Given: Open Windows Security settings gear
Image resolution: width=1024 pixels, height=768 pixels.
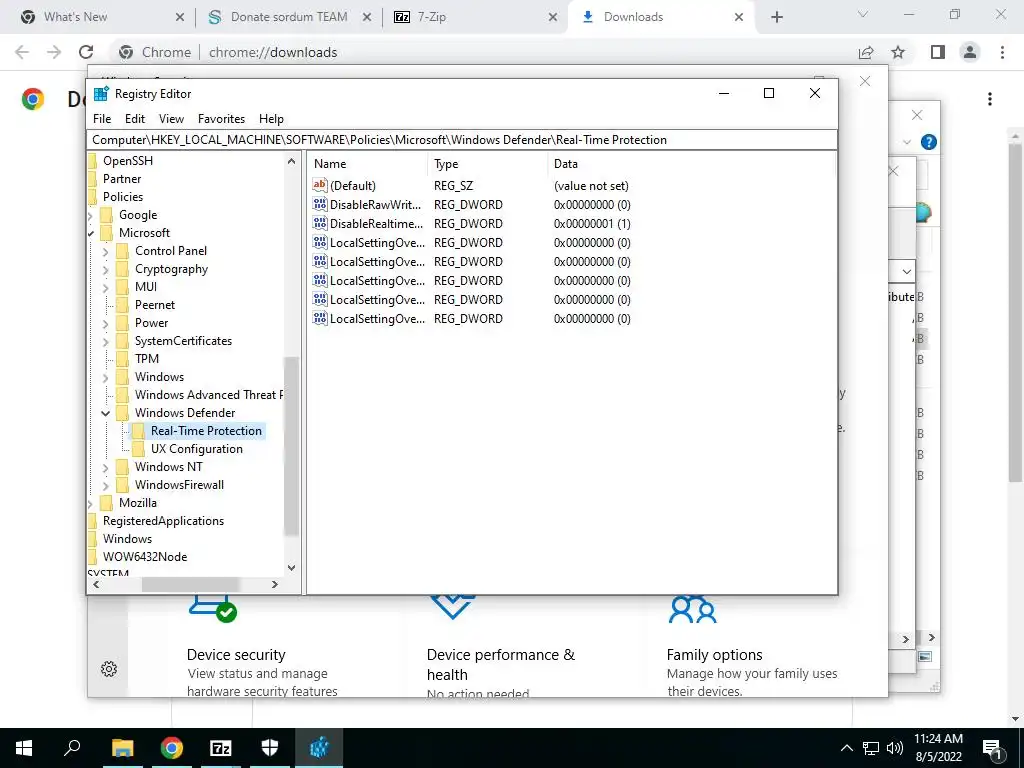Looking at the screenshot, I should click(x=109, y=669).
